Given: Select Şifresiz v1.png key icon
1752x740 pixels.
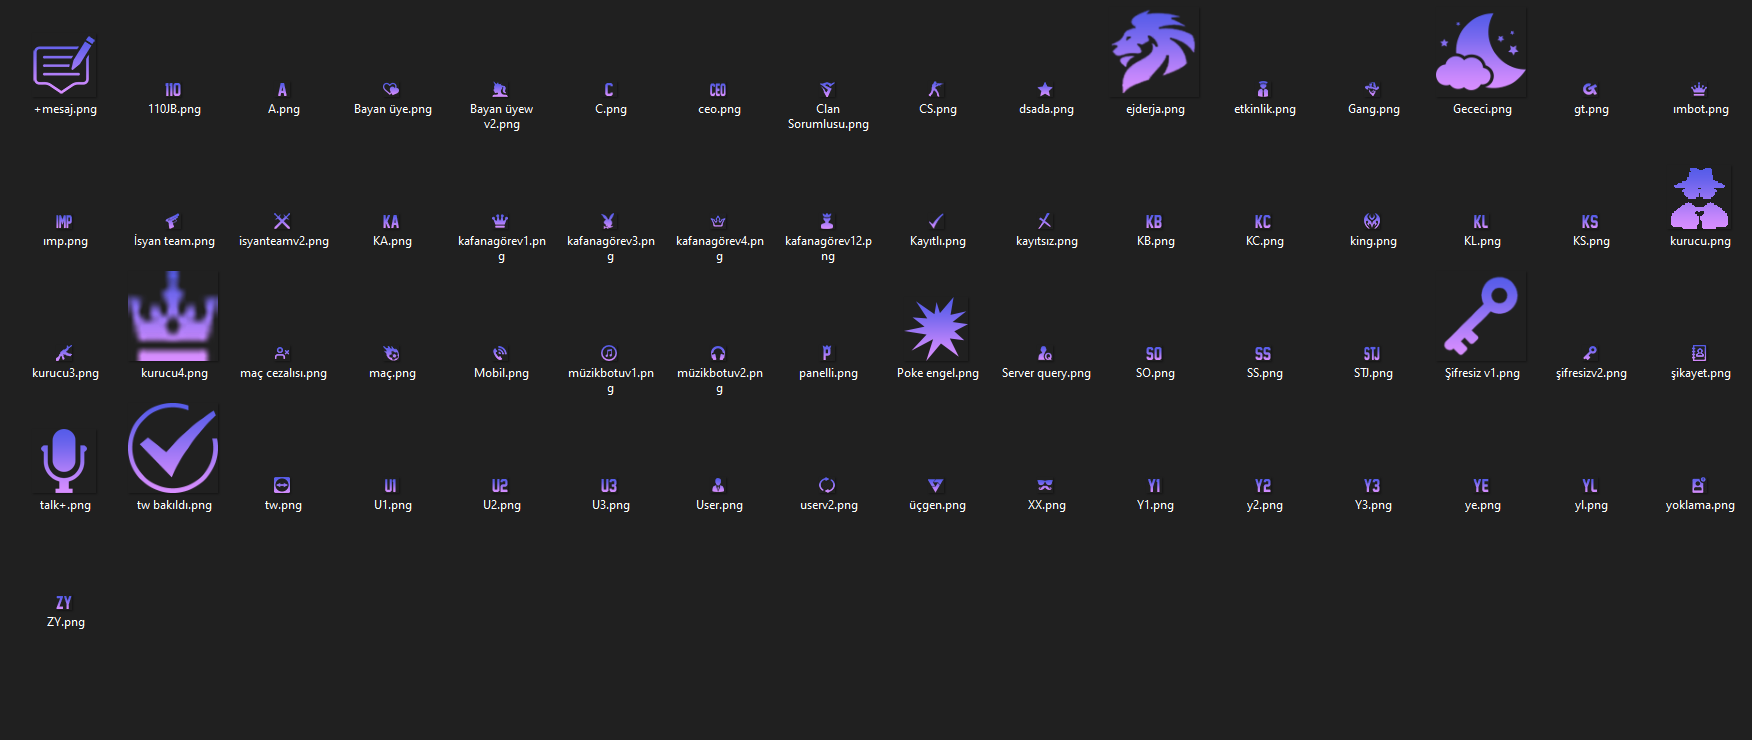Looking at the screenshot, I should tap(1481, 316).
